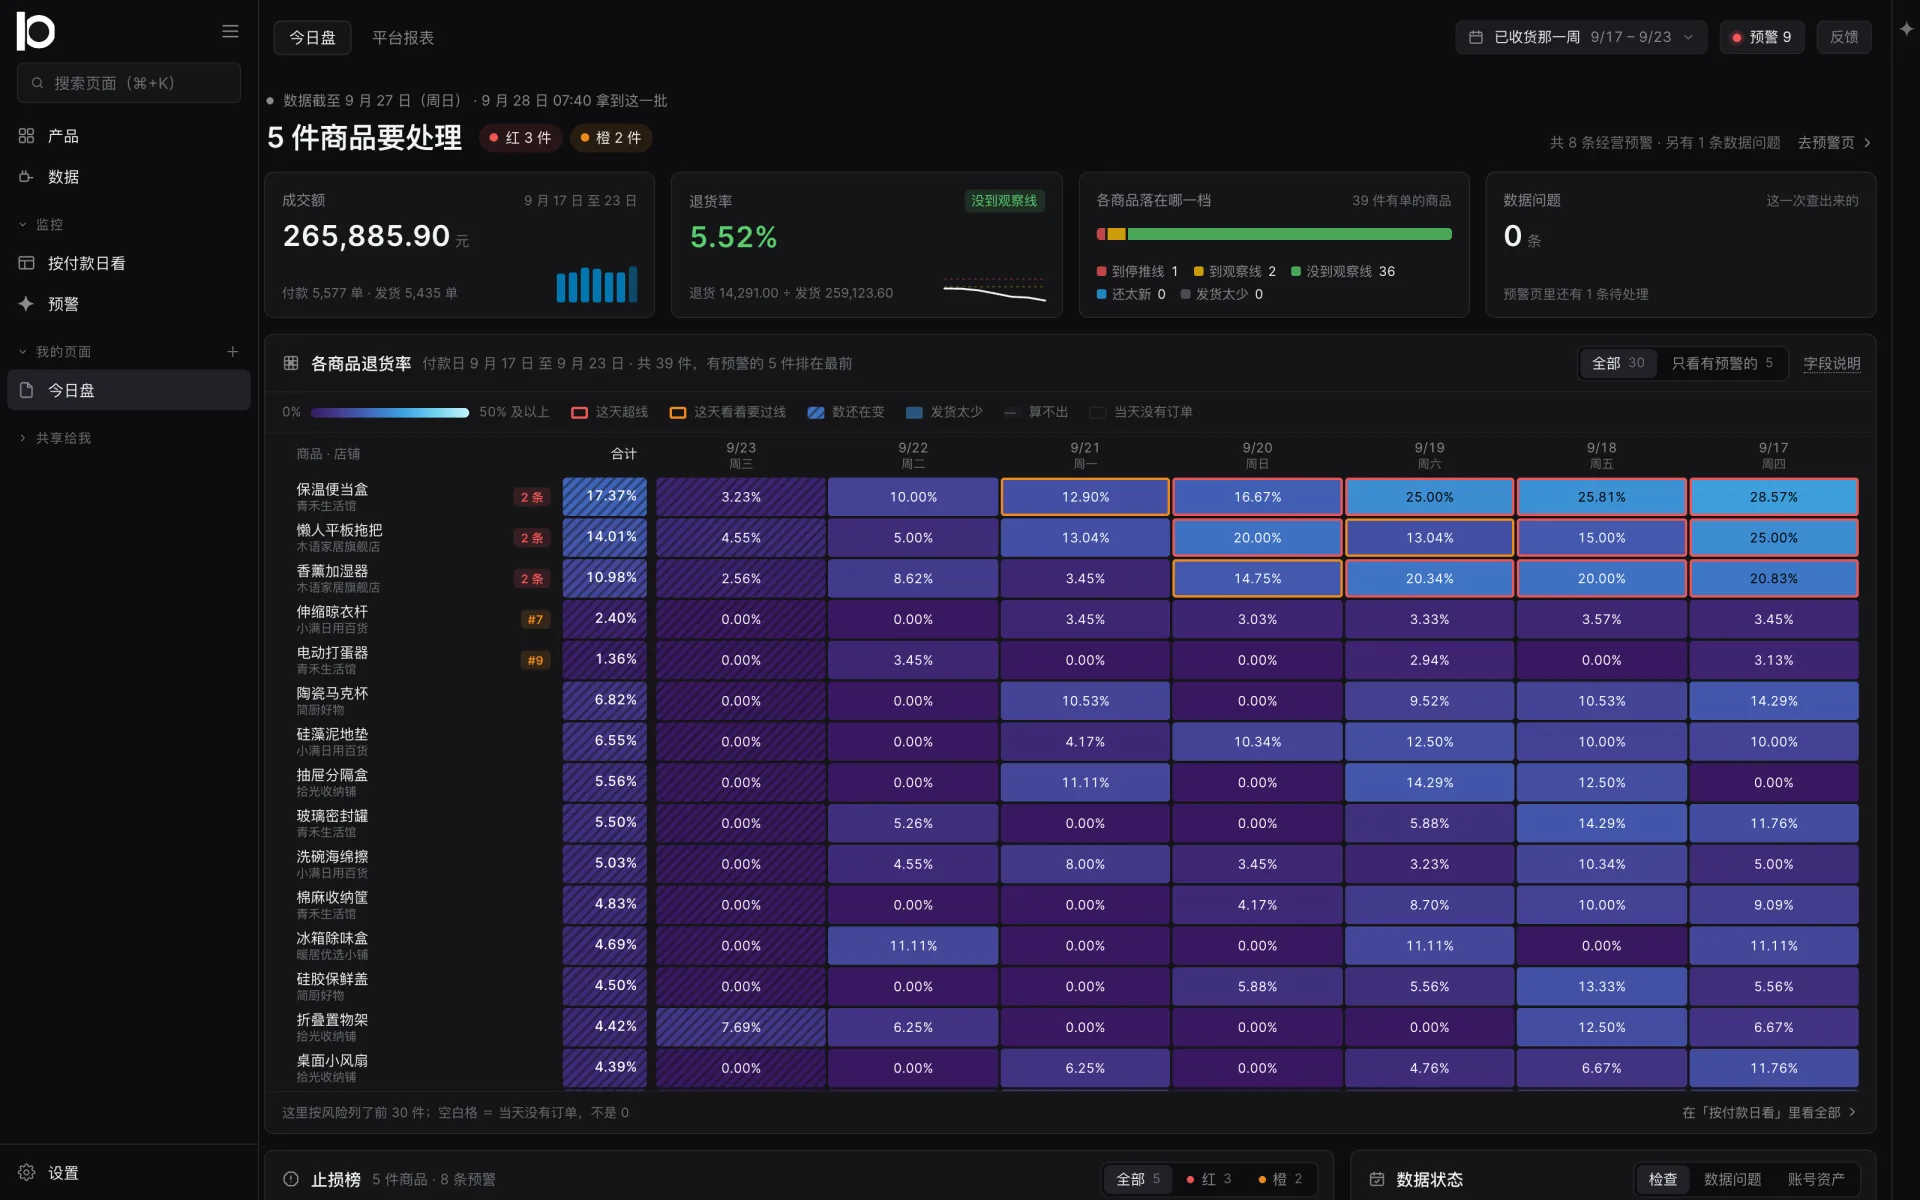Click the 数还在变 legend swatch
This screenshot has height=1200, width=1920.
[x=816, y=412]
